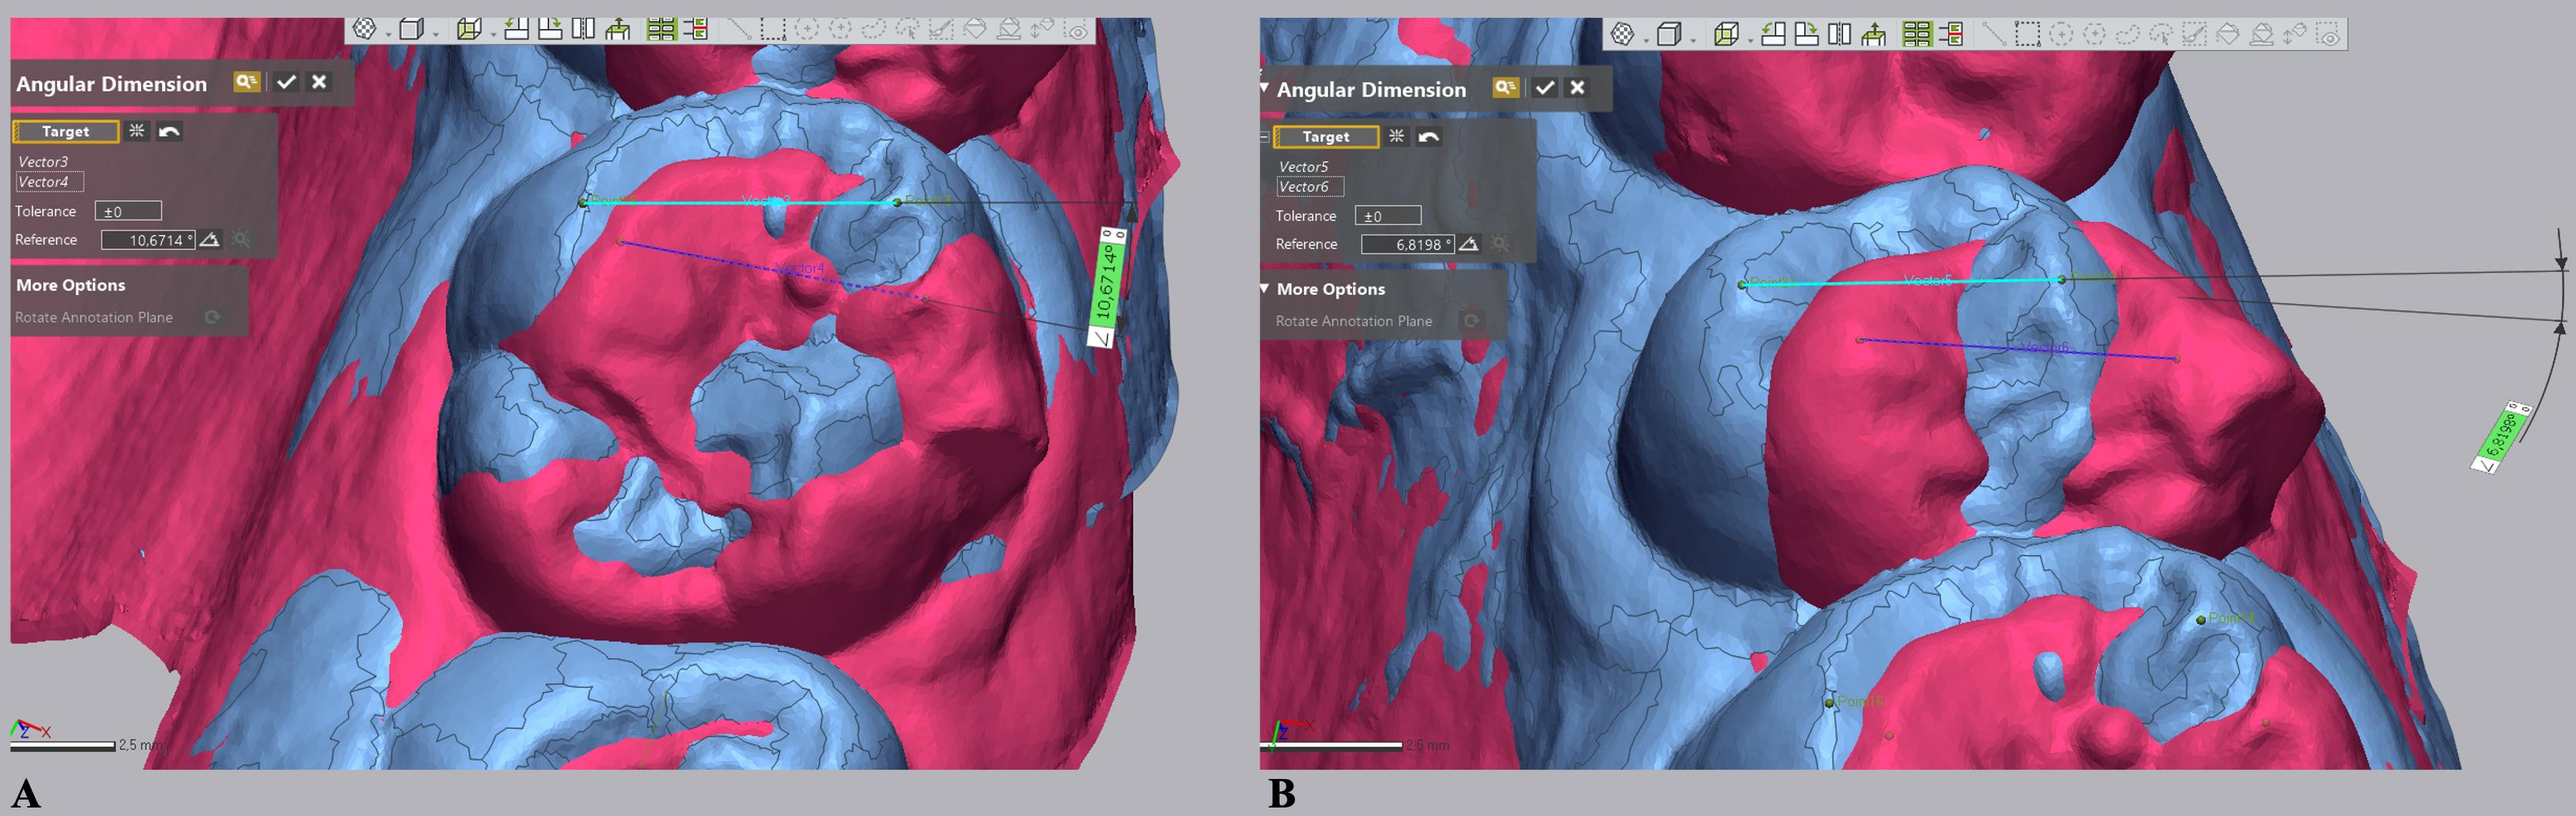Select Vector4 in panel A target list
The width and height of the screenshot is (2576, 816).
point(49,182)
